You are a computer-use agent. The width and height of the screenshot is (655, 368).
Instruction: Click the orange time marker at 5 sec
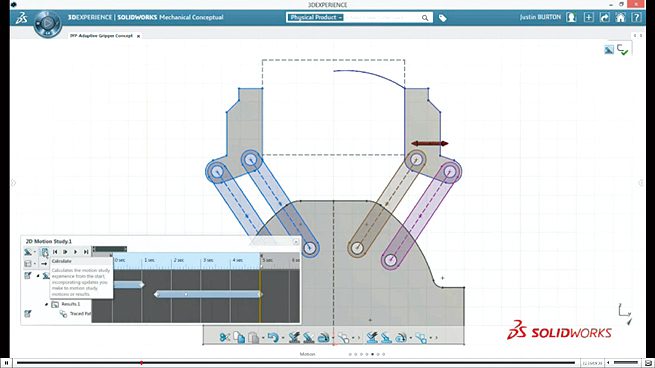(x=261, y=289)
